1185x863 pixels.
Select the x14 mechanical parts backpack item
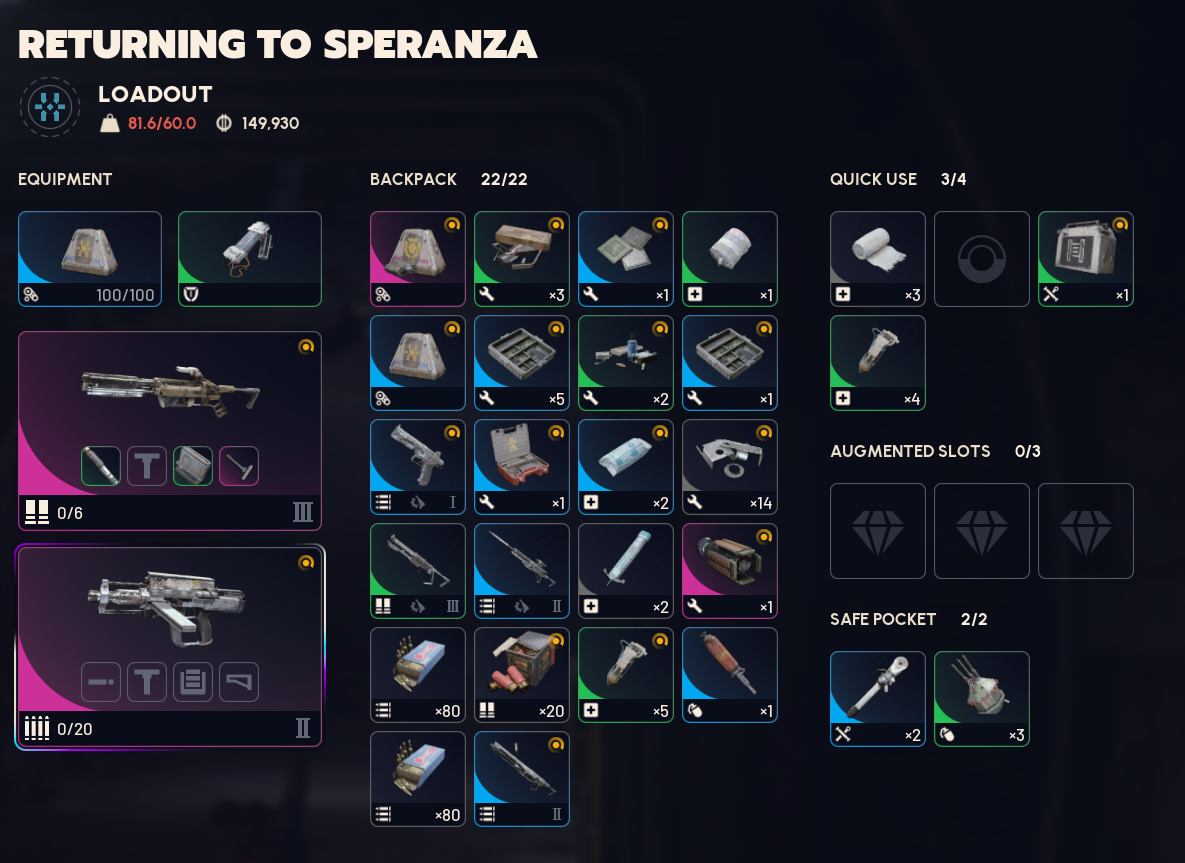pos(730,467)
